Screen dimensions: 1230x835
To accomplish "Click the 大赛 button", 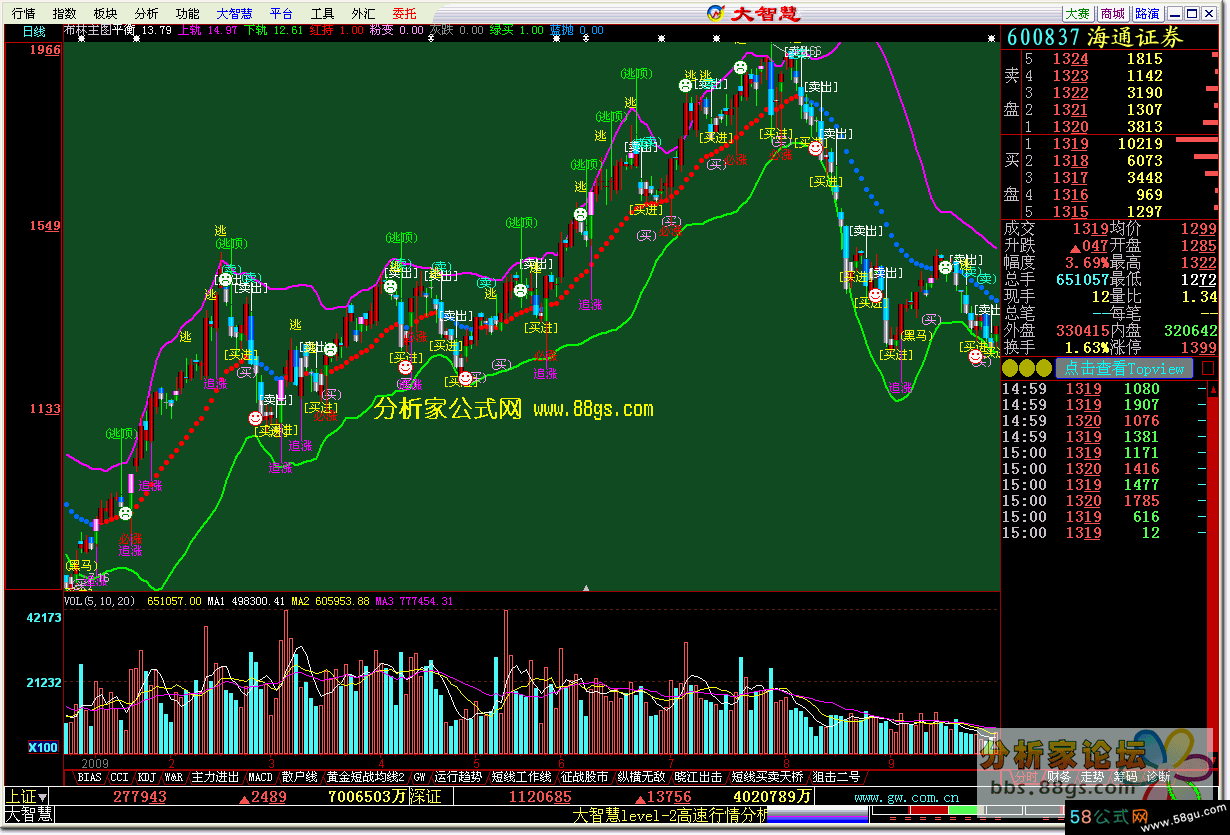I will (x=1077, y=13).
